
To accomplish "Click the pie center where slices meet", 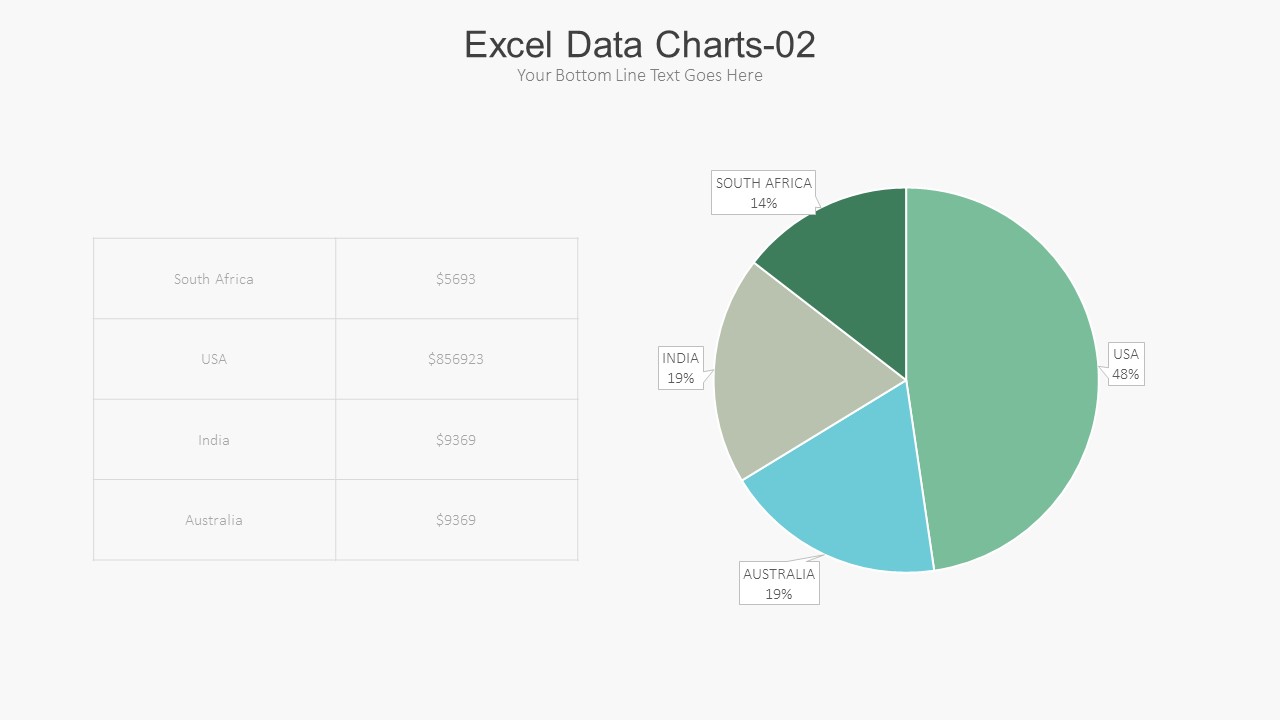I will pos(906,380).
